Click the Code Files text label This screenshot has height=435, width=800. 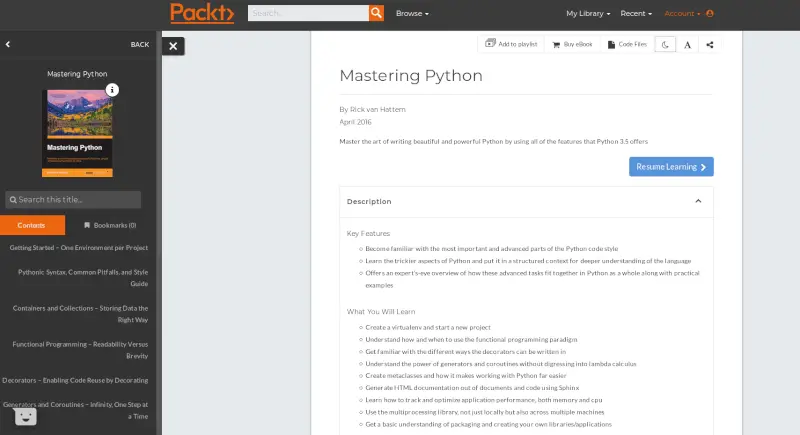[x=633, y=44]
